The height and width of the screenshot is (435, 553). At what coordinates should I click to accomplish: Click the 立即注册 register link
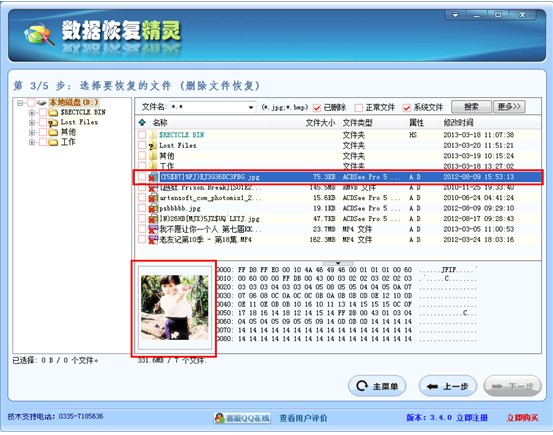[472, 418]
